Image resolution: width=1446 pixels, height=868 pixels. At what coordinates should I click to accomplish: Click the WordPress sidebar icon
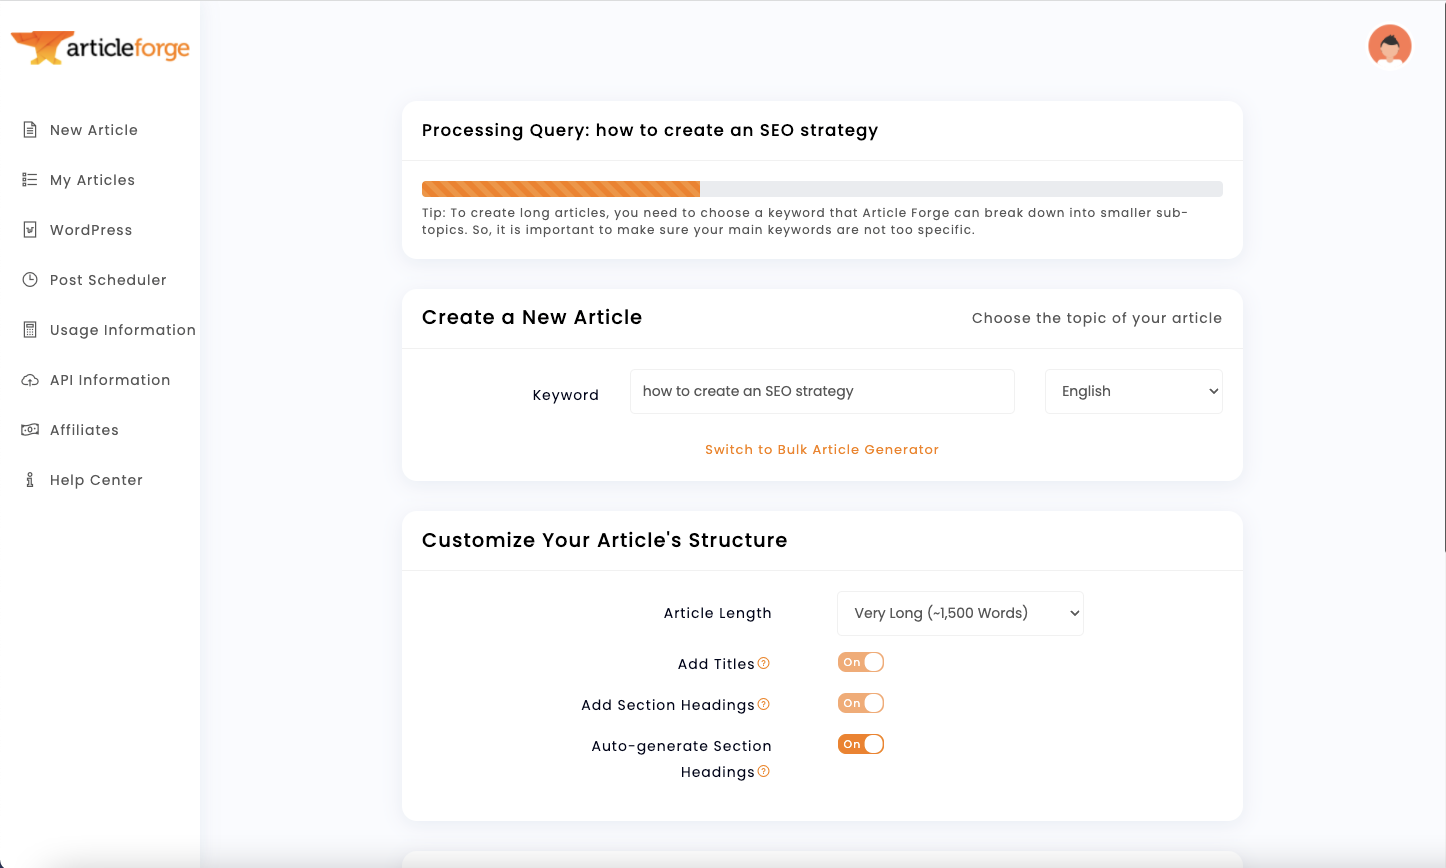[29, 229]
